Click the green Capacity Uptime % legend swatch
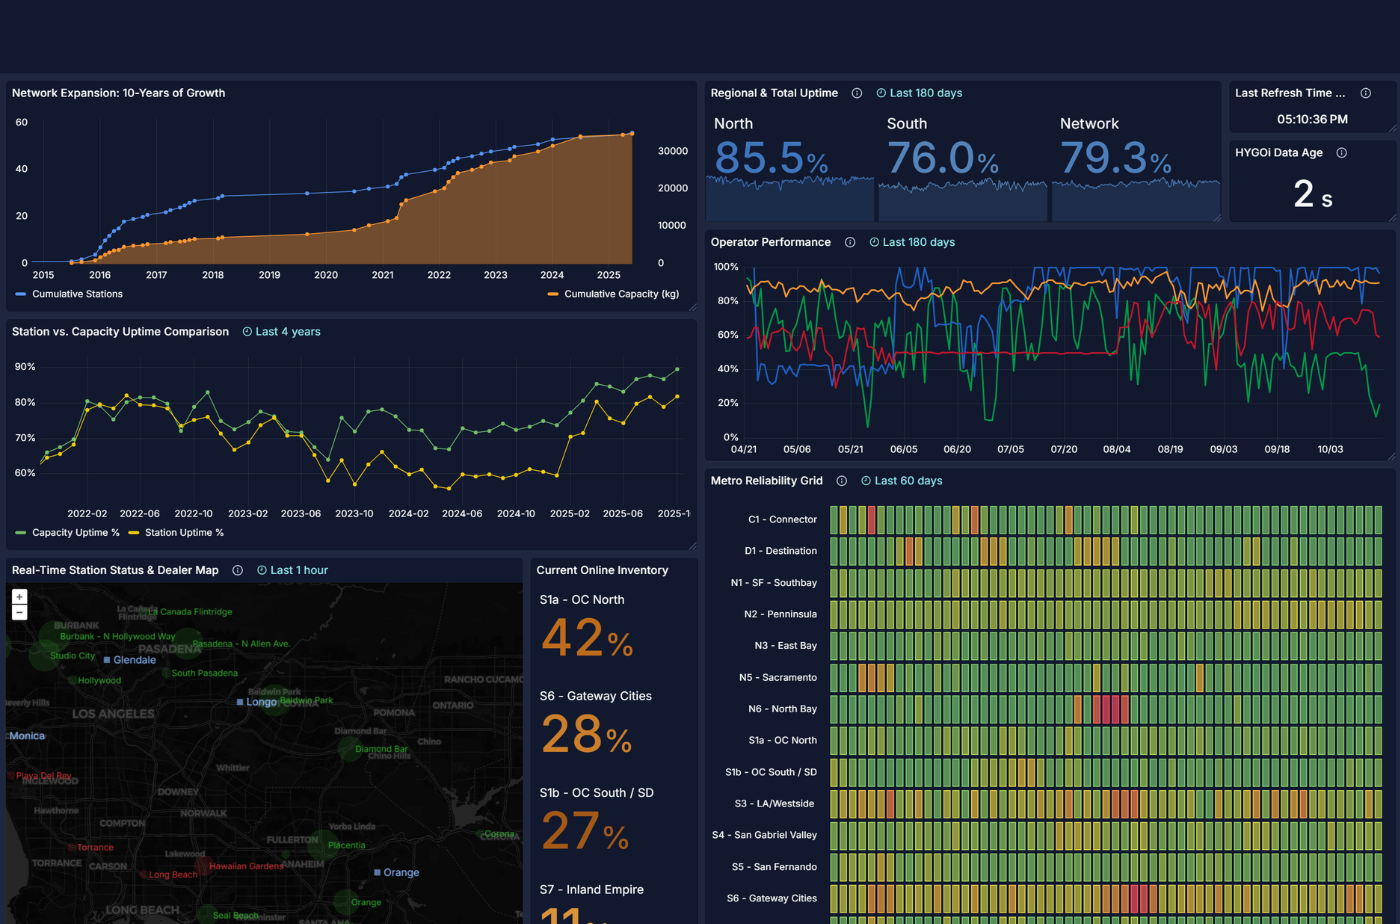 pyautogui.click(x=21, y=533)
